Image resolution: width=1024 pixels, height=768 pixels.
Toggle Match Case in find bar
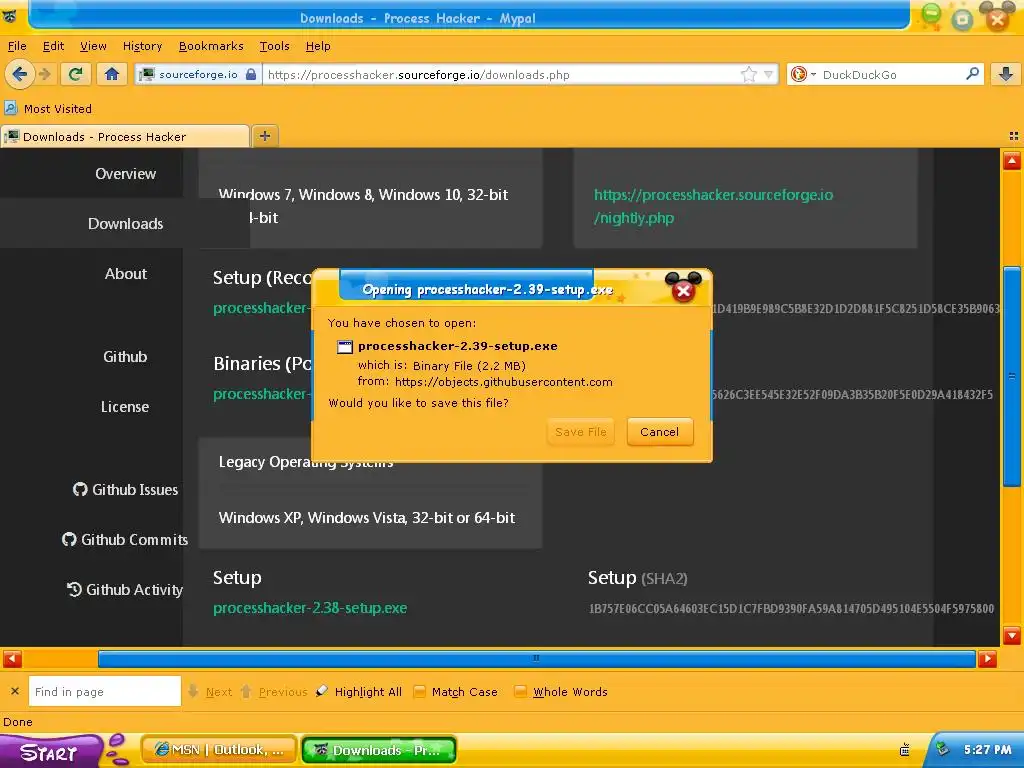456,692
